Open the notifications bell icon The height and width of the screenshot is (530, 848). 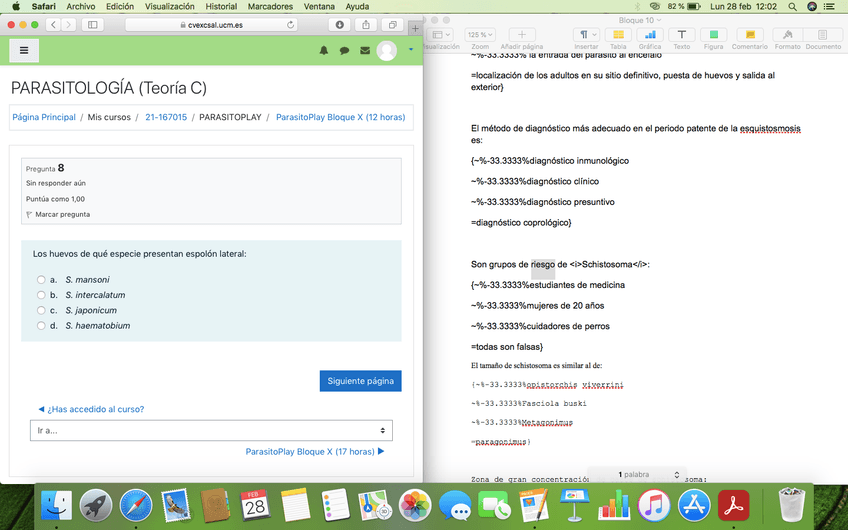pos(324,51)
